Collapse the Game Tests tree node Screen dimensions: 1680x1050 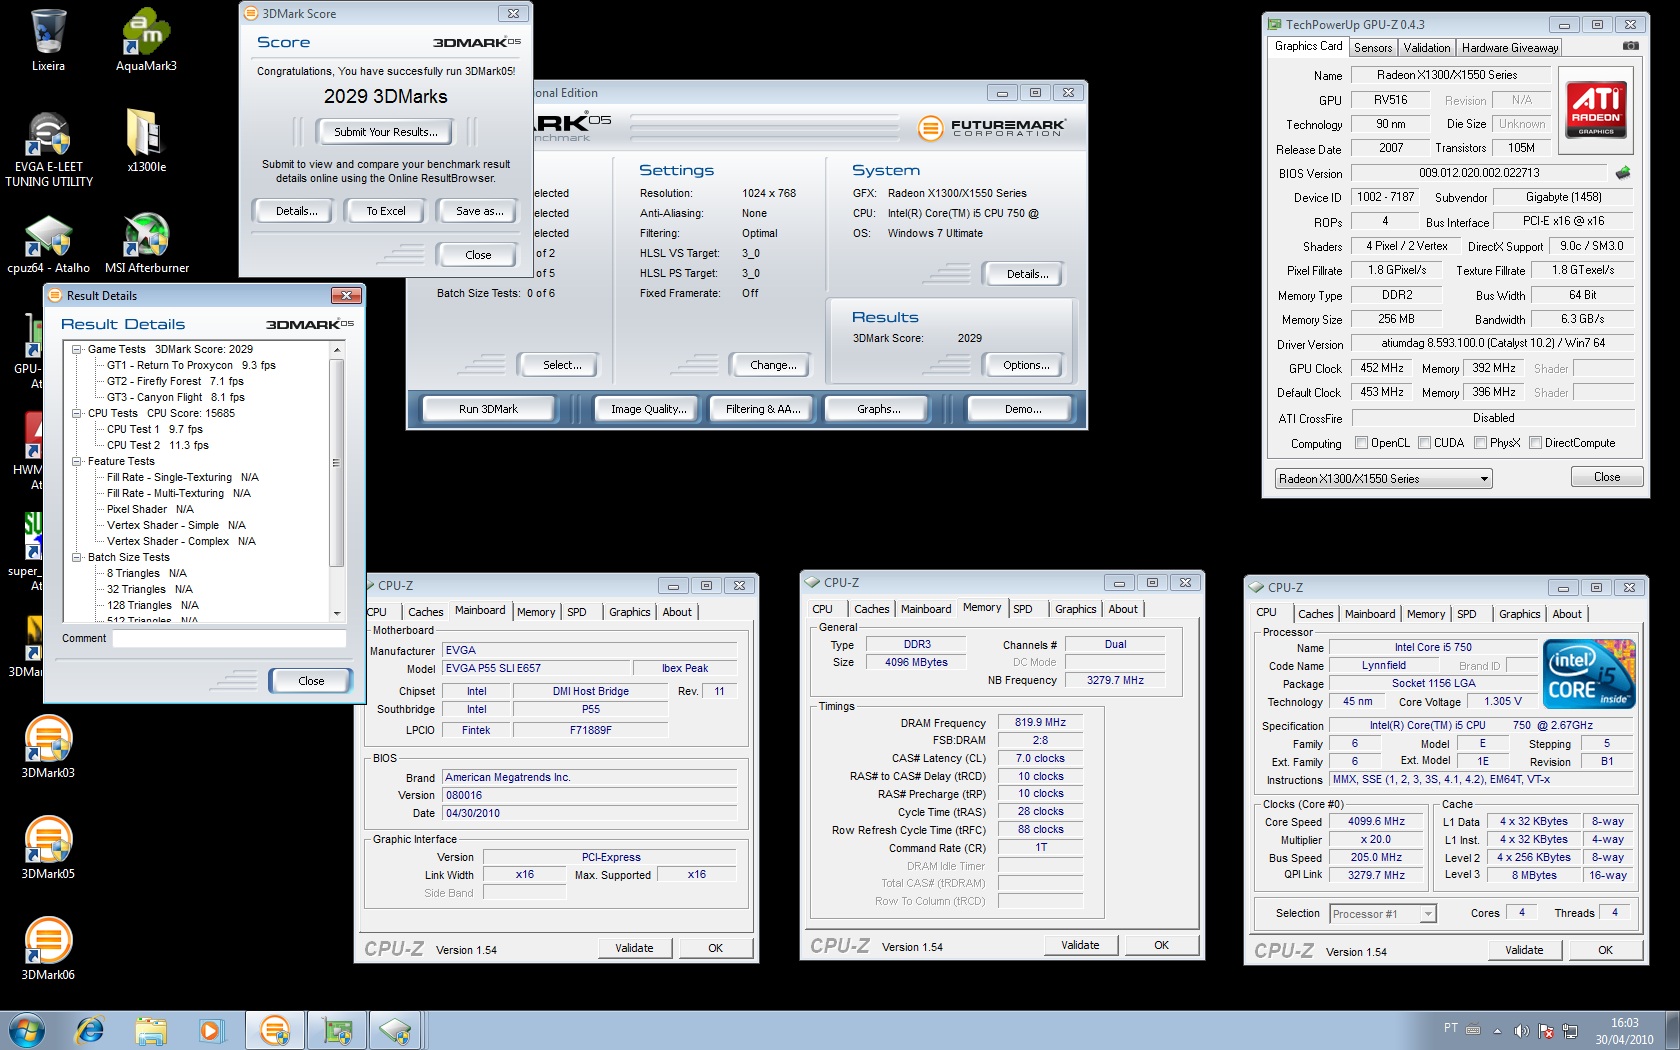pyautogui.click(x=77, y=349)
